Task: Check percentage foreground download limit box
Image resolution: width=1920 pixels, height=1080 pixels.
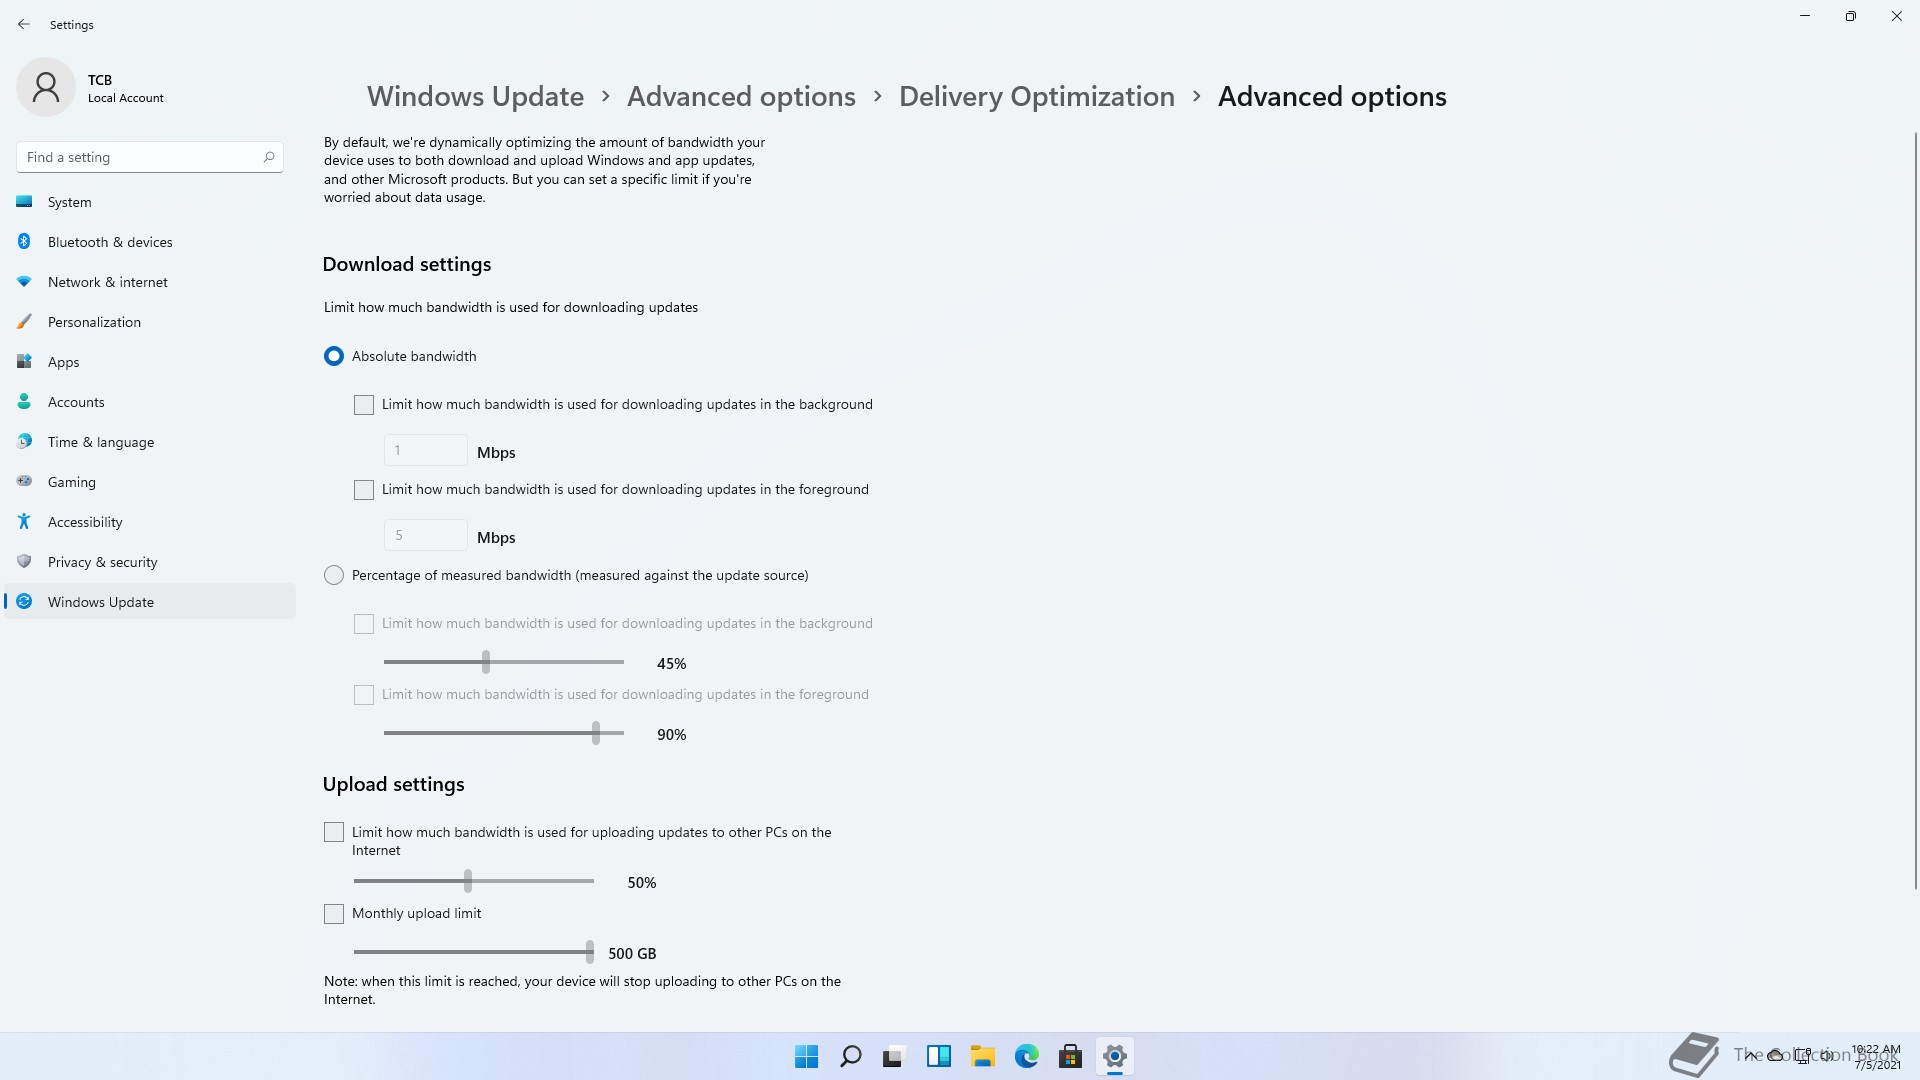Action: coord(364,695)
